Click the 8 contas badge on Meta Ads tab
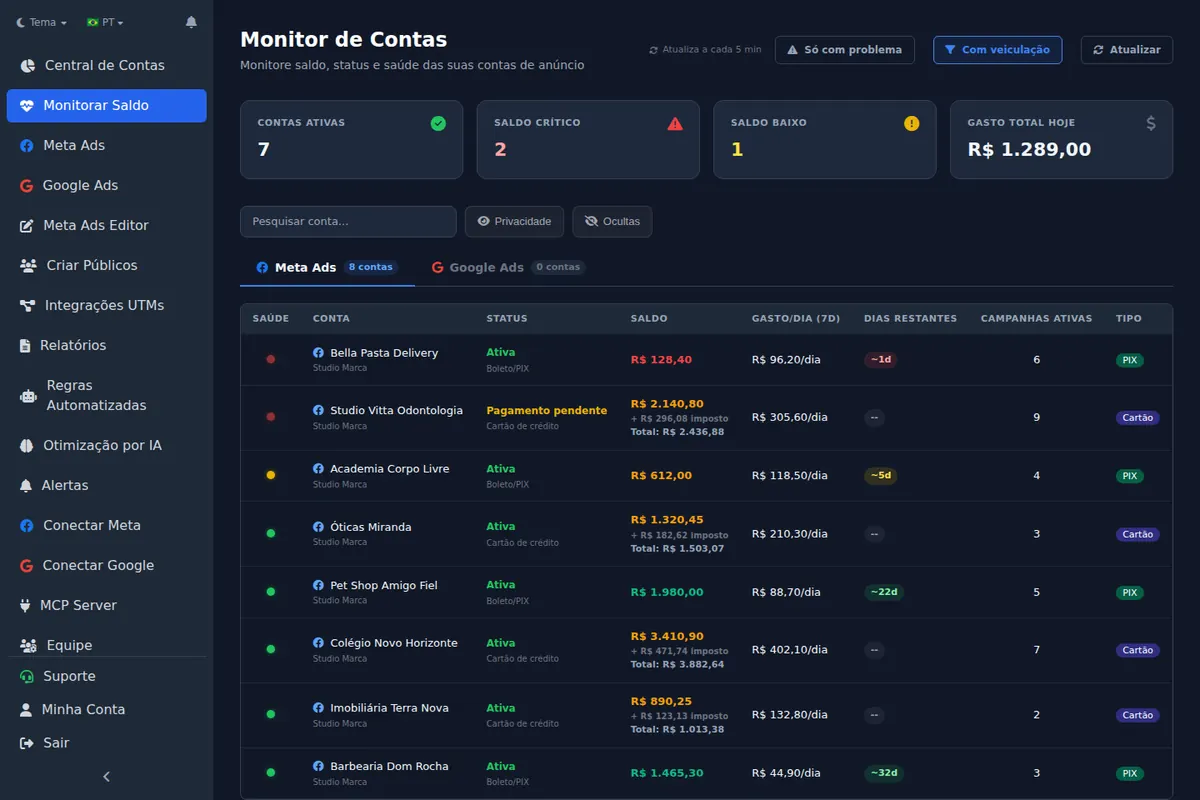 pos(371,267)
